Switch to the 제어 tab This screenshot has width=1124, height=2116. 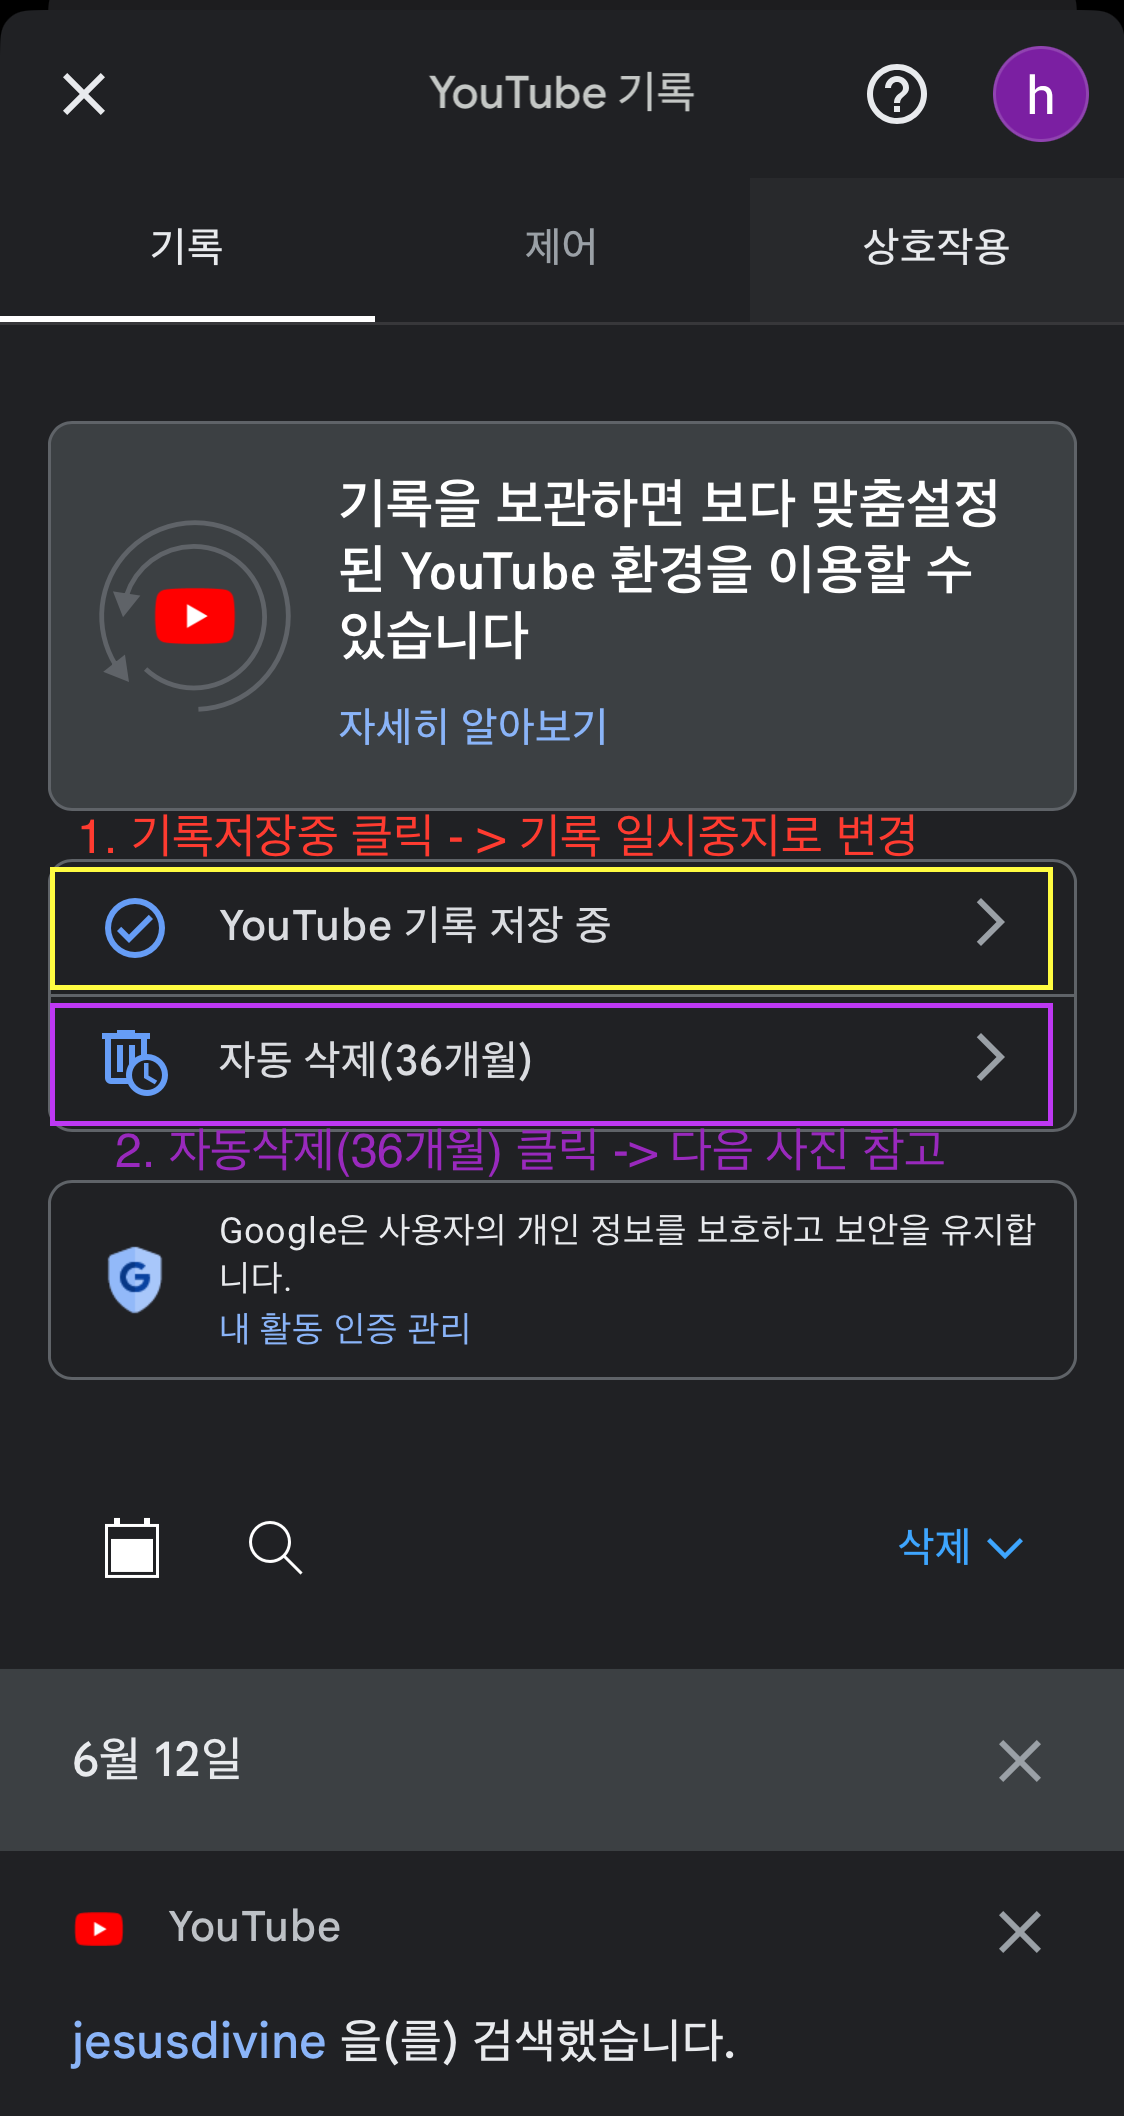(562, 247)
